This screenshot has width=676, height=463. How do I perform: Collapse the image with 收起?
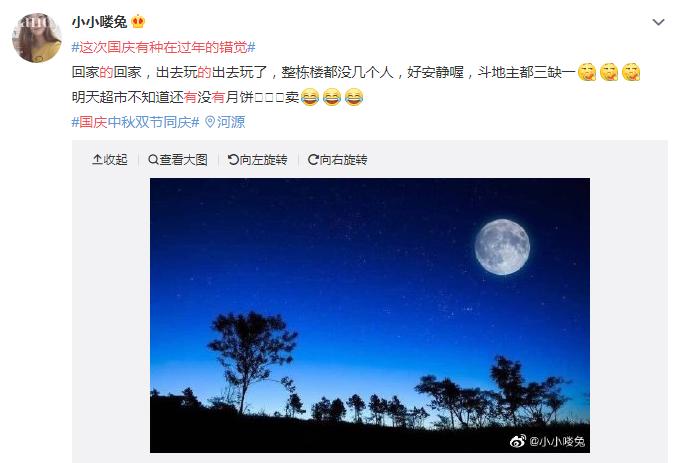[x=110, y=160]
